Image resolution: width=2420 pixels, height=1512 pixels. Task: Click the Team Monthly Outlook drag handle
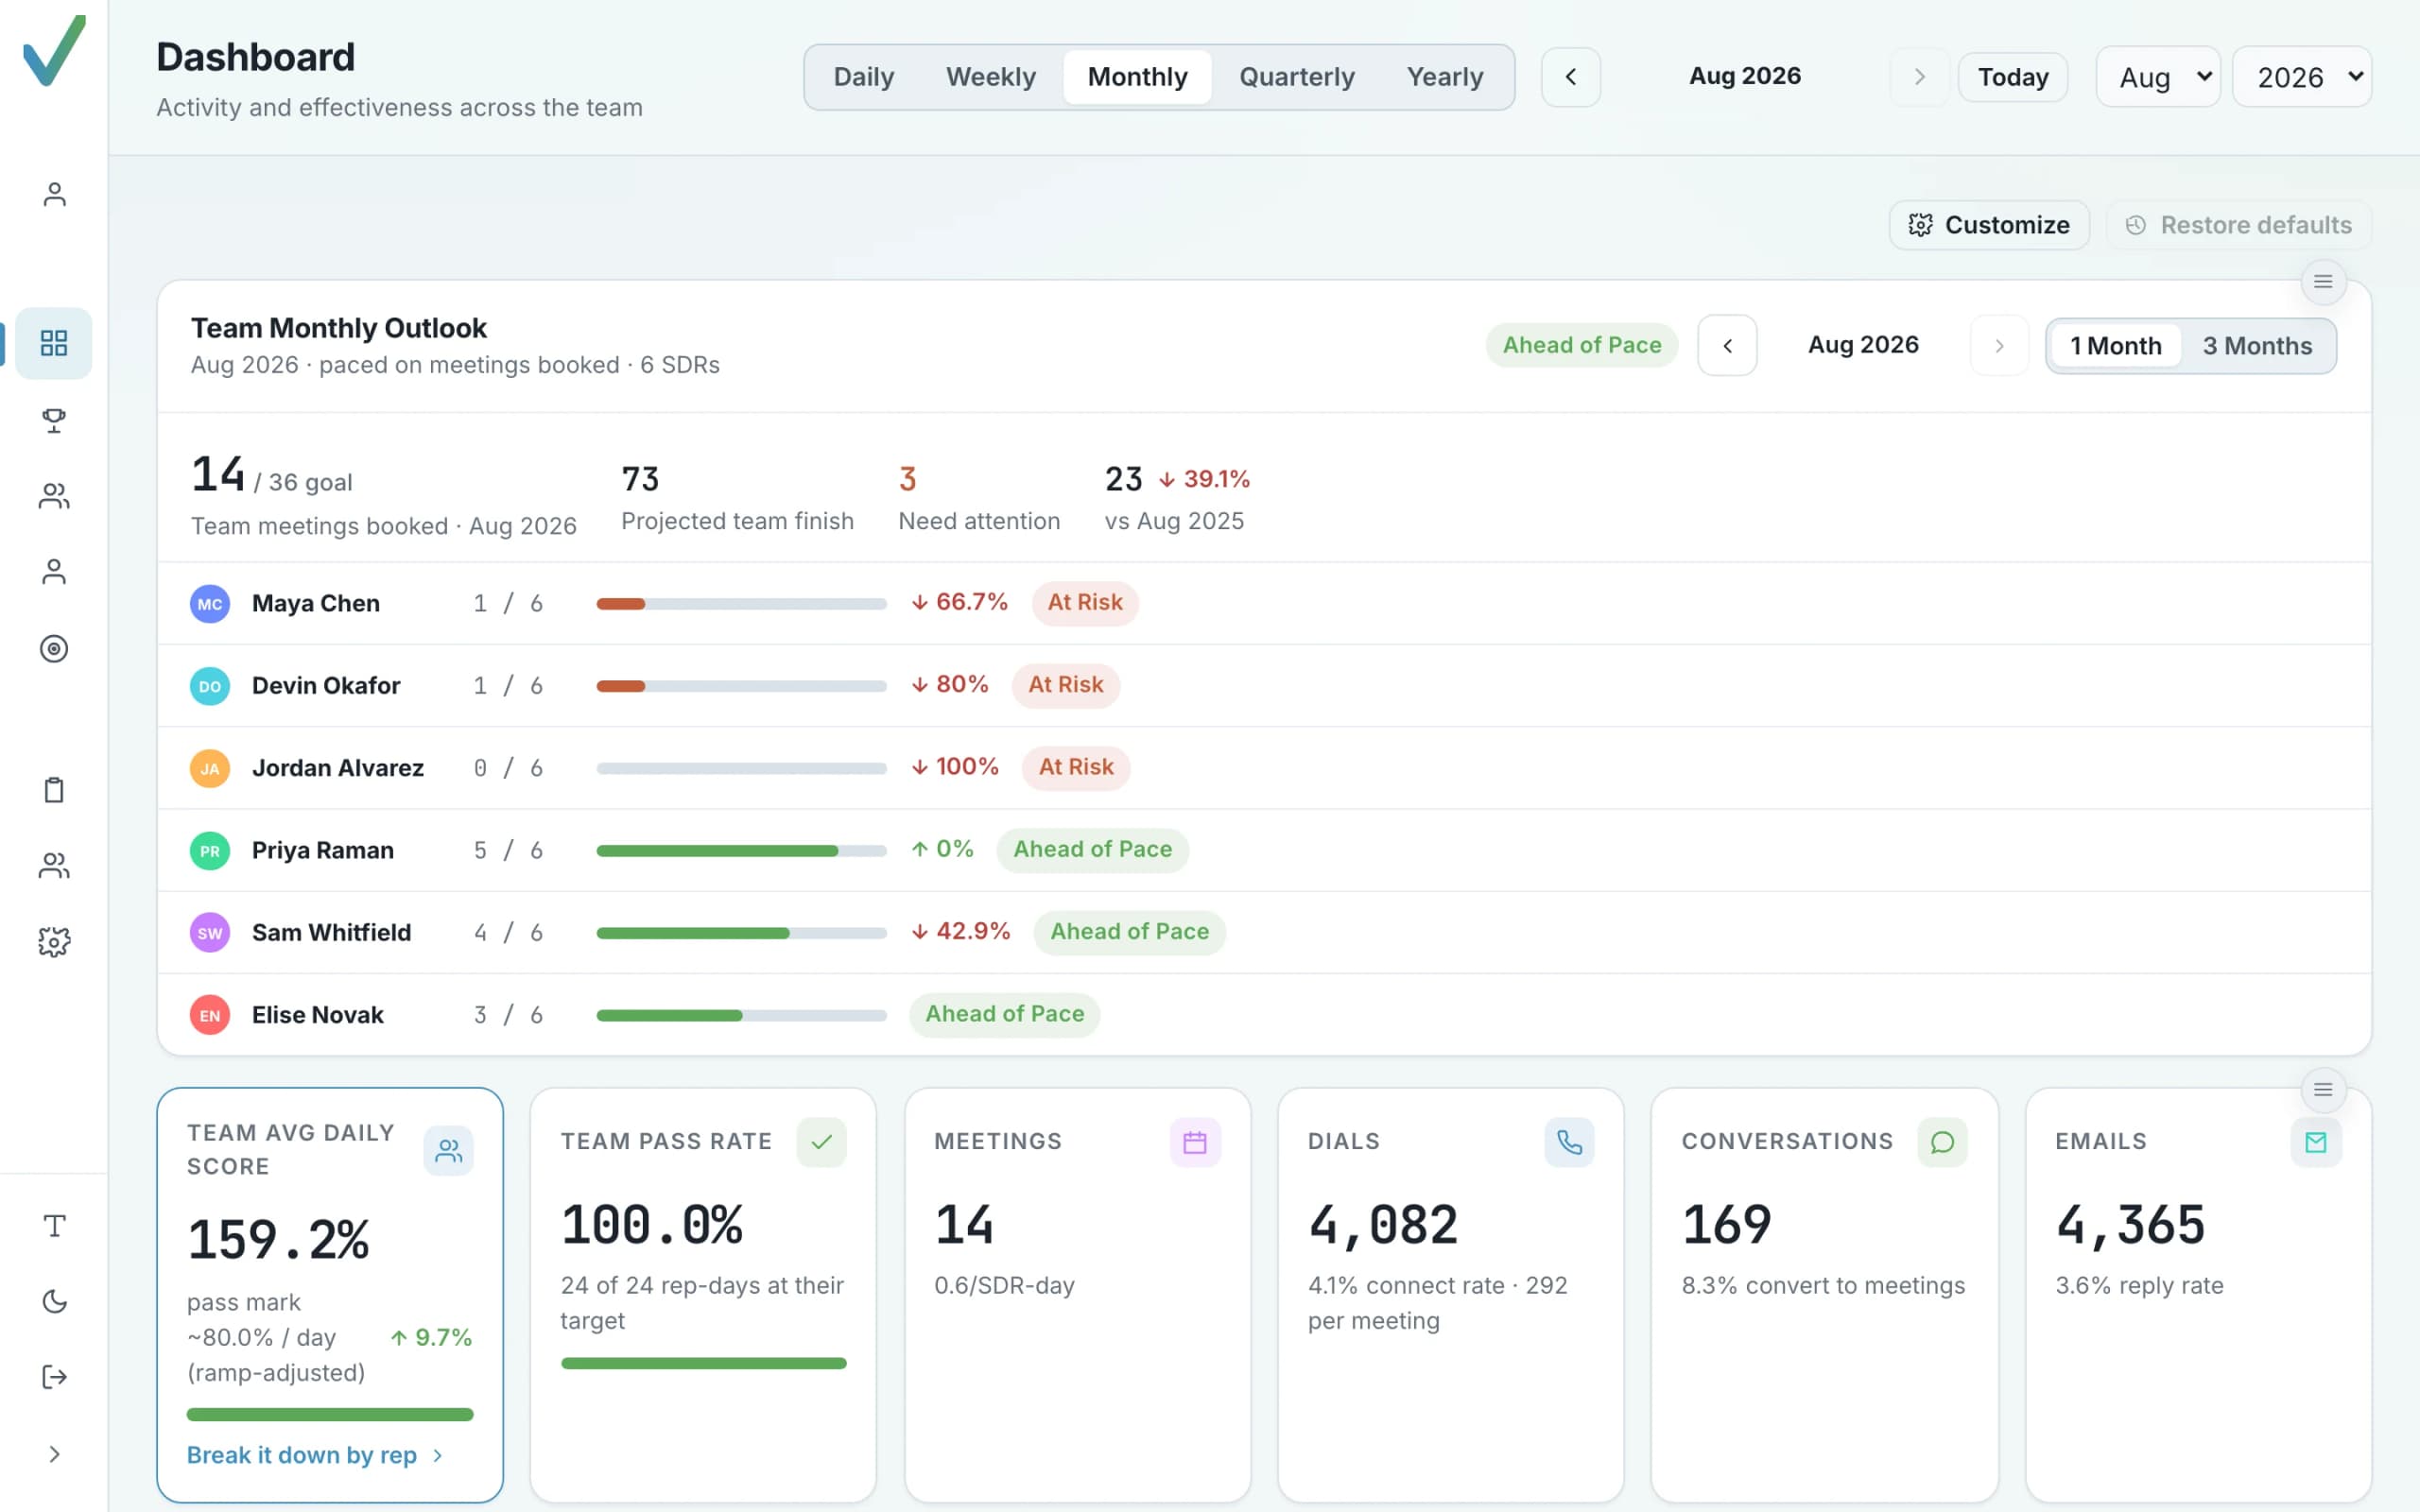coord(2323,282)
